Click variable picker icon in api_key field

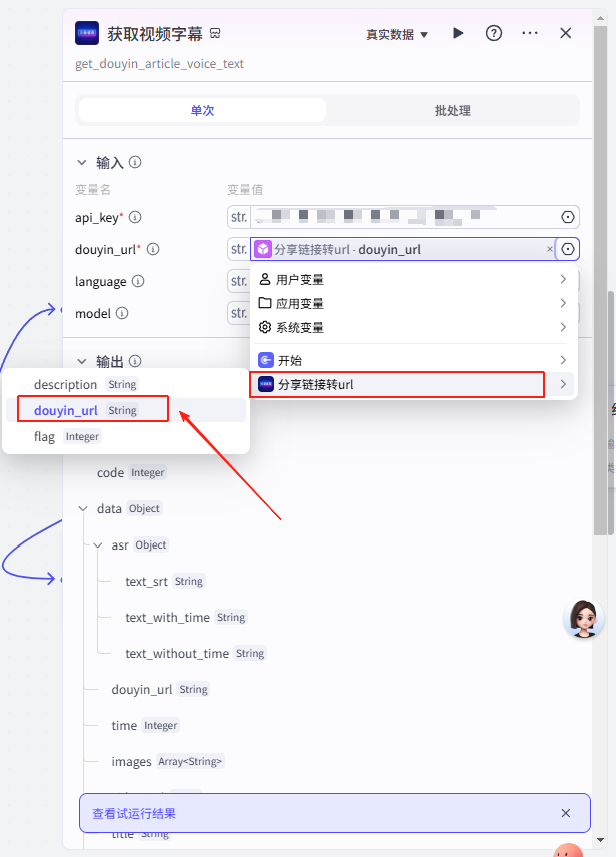coord(568,217)
